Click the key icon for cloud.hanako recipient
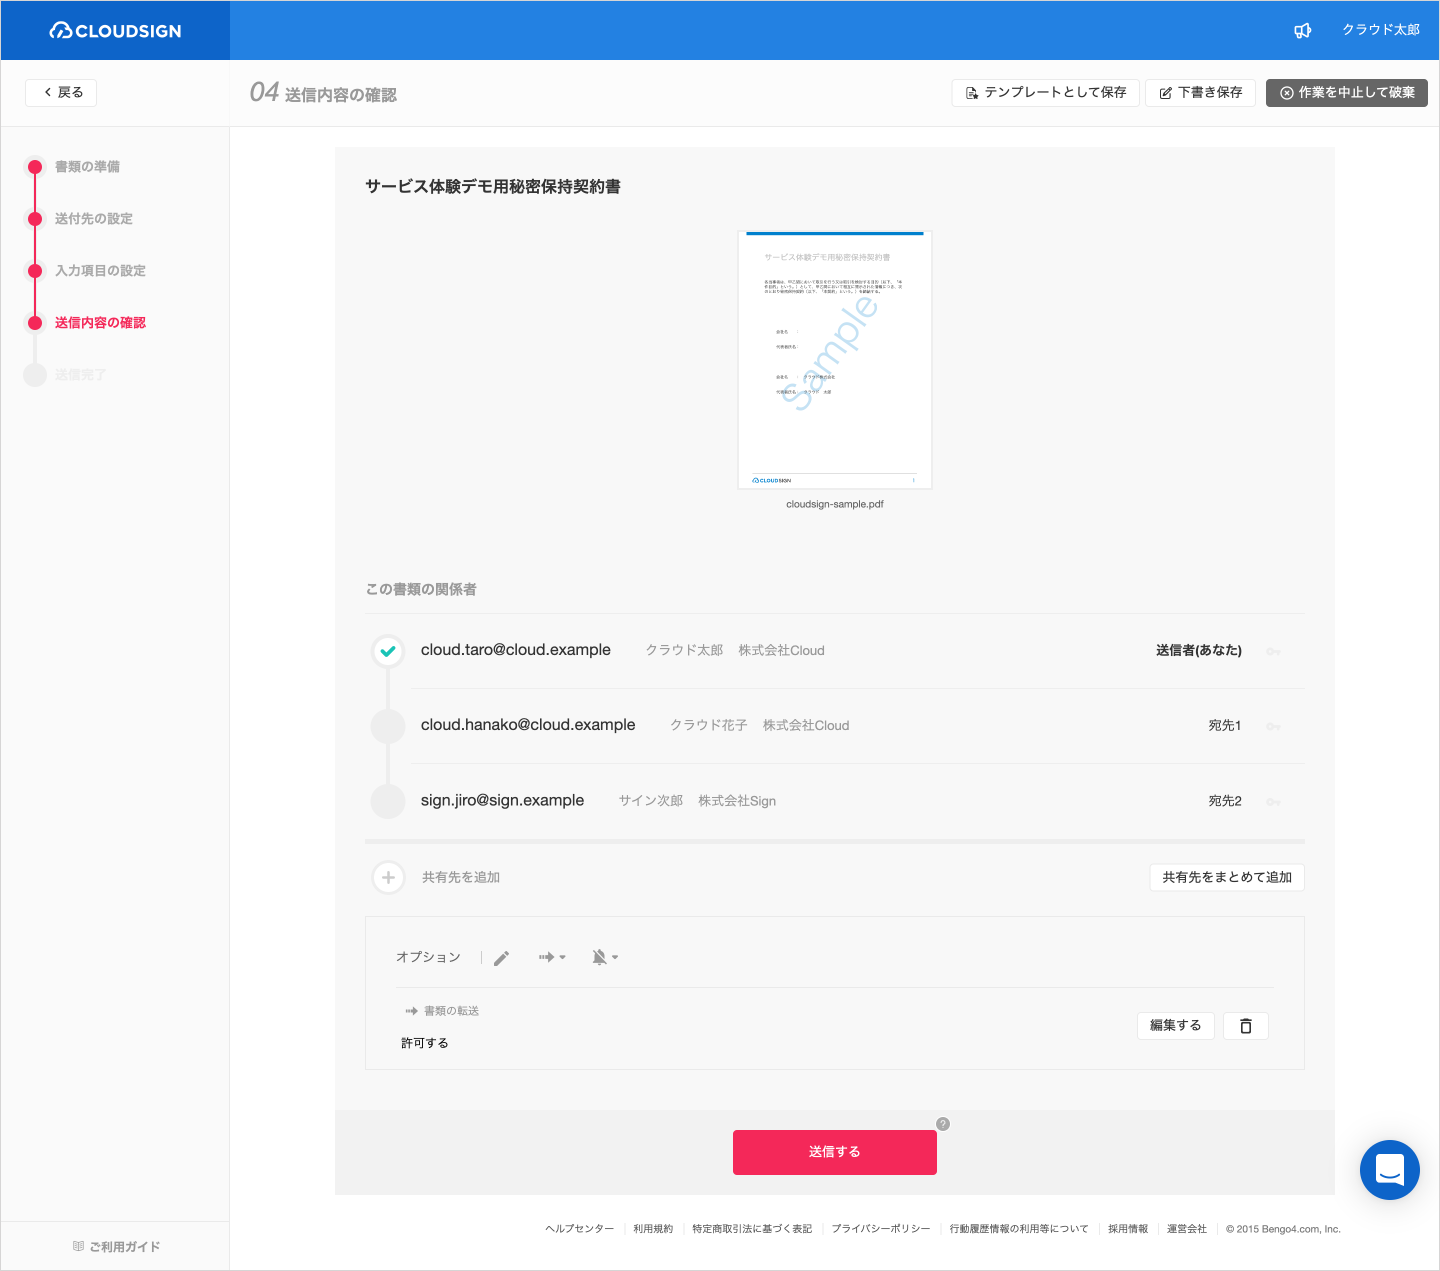 (x=1273, y=726)
